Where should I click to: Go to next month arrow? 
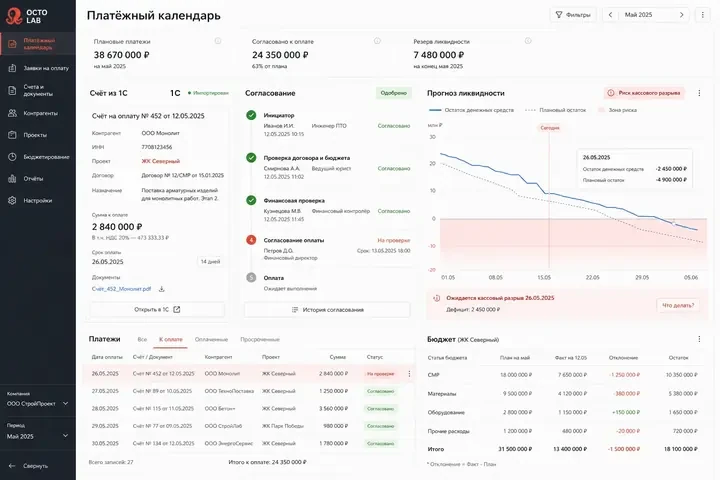681,15
